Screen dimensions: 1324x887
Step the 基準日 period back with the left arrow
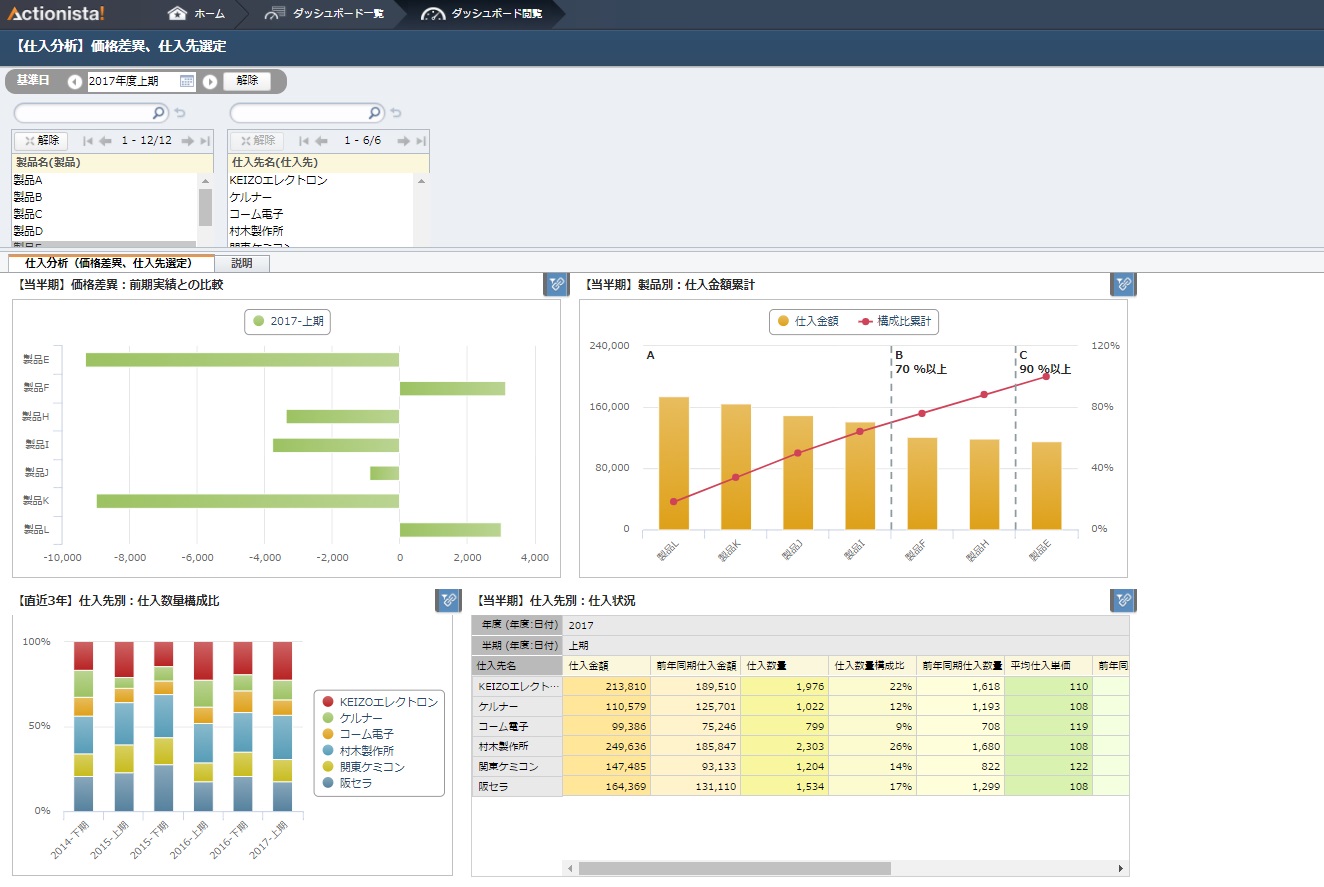(75, 82)
